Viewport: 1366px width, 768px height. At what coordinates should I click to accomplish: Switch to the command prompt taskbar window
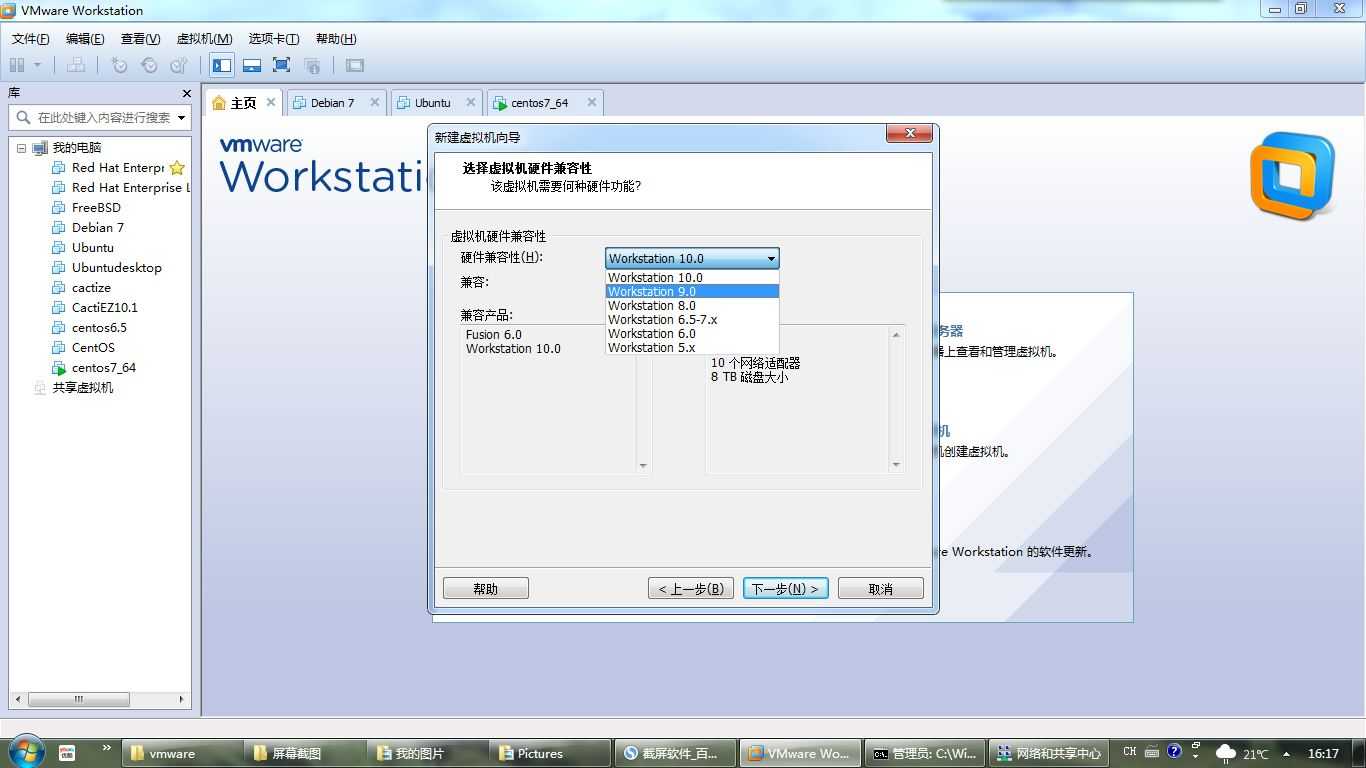click(926, 754)
